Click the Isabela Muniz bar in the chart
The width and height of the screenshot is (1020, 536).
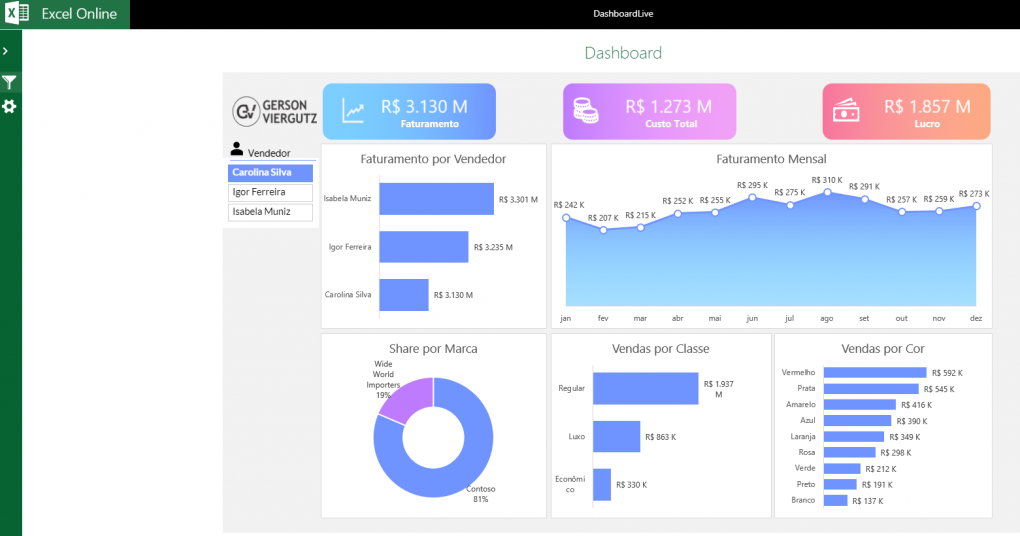coord(436,199)
